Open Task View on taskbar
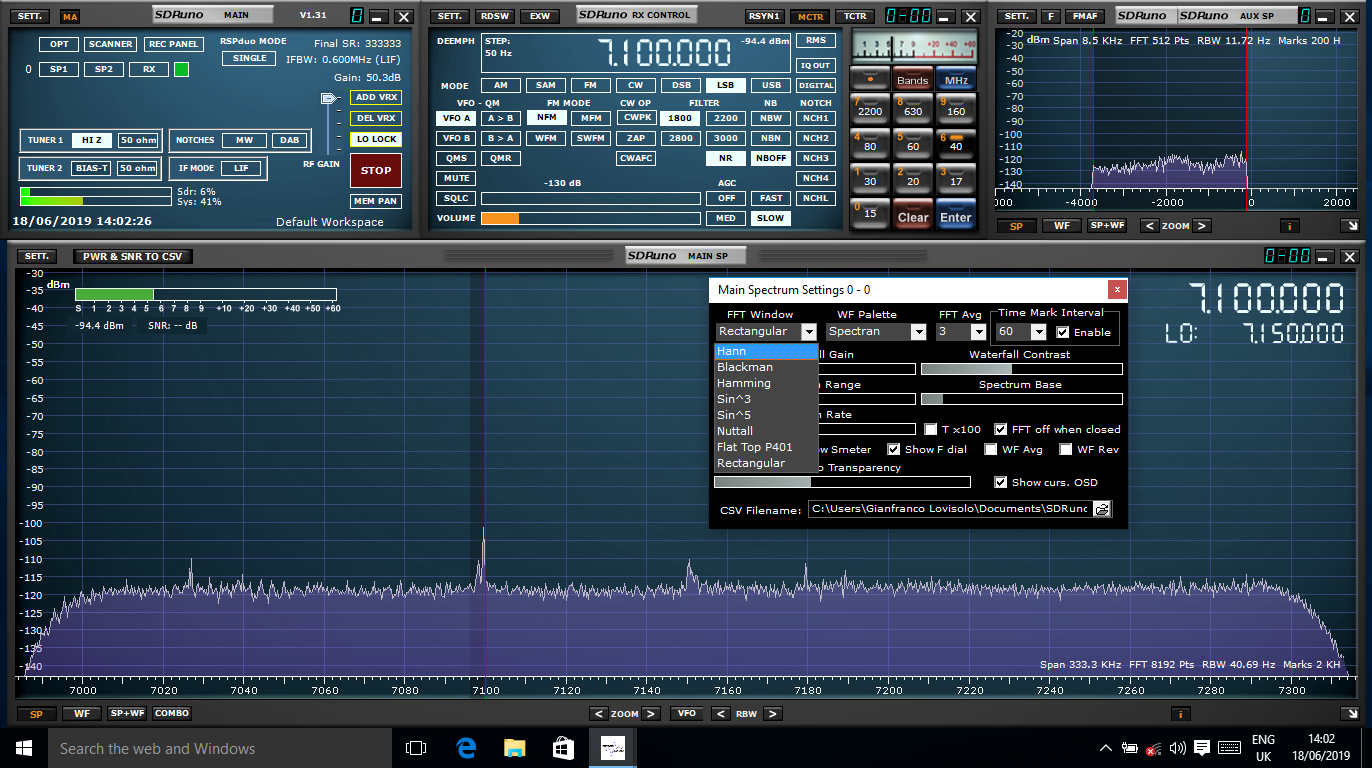 click(416, 748)
